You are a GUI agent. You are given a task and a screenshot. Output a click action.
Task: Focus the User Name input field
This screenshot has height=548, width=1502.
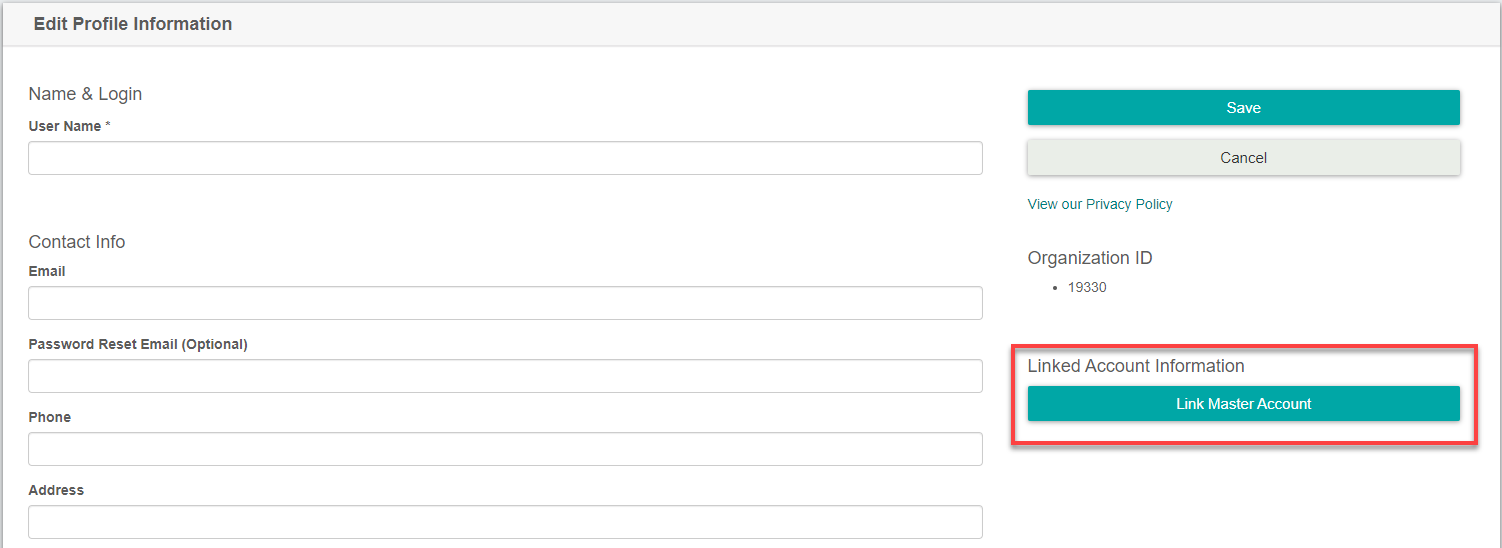(505, 158)
